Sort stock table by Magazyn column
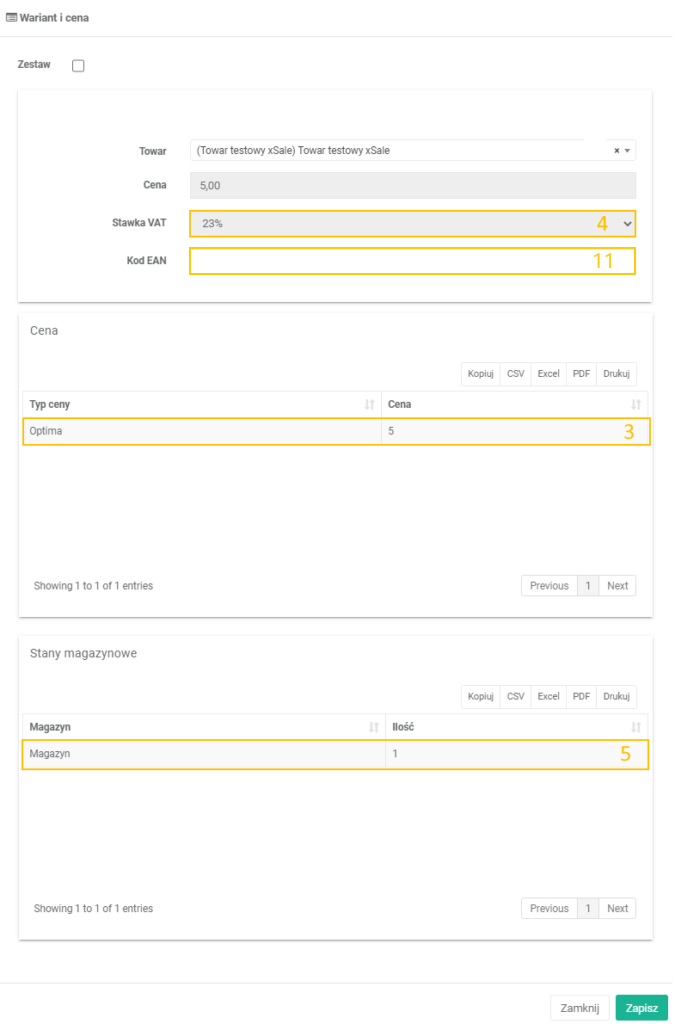The height and width of the screenshot is (1024, 675). click(200, 727)
